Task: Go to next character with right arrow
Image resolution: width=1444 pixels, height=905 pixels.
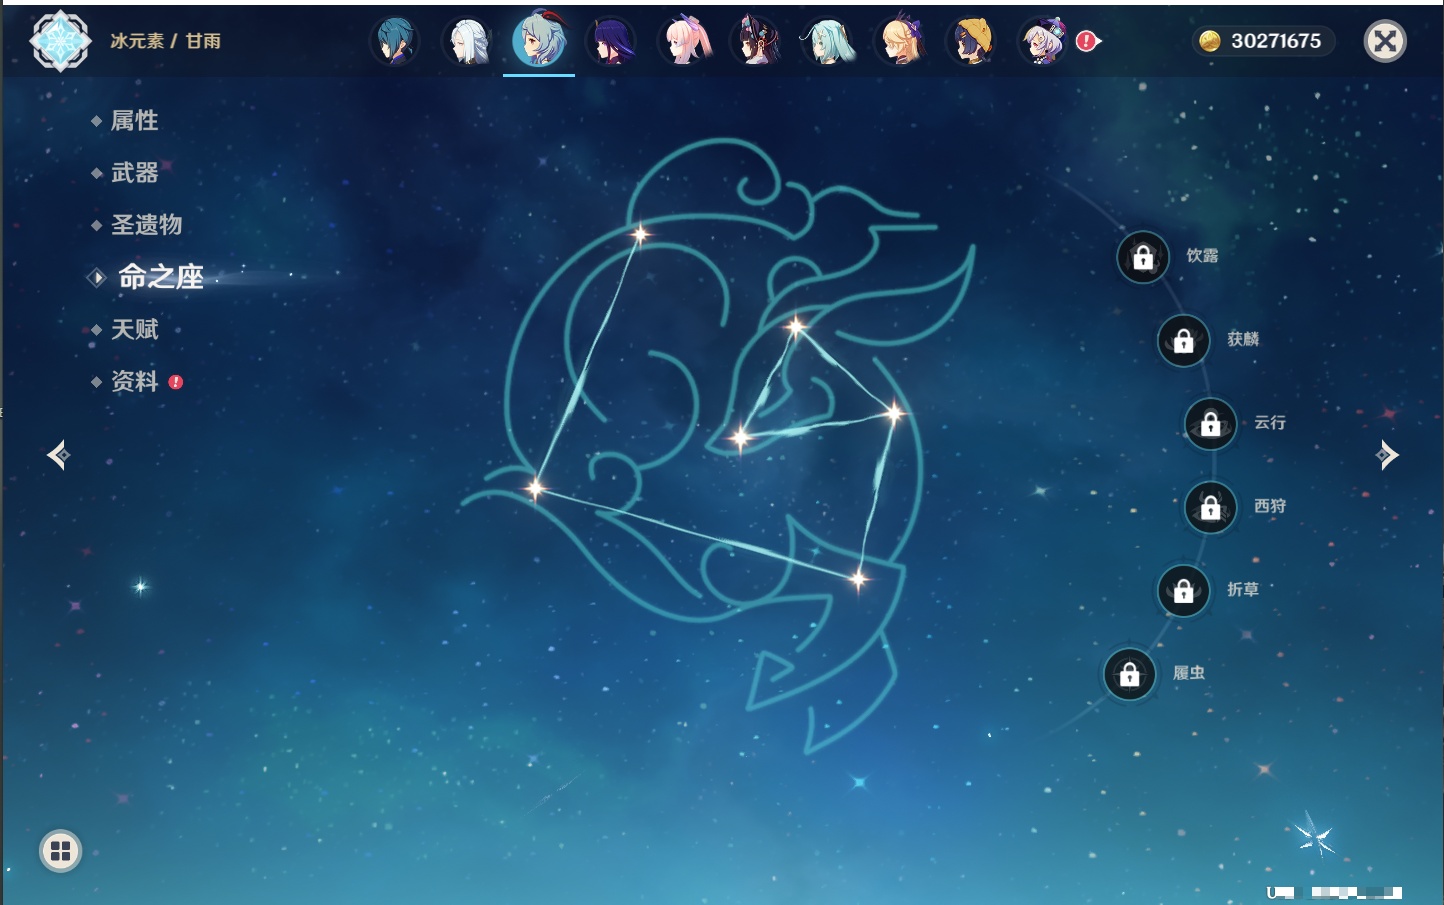Action: click(1386, 455)
